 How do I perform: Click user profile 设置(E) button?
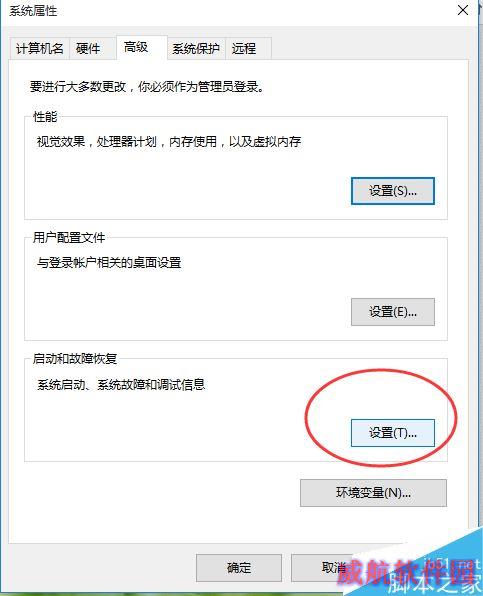point(393,312)
